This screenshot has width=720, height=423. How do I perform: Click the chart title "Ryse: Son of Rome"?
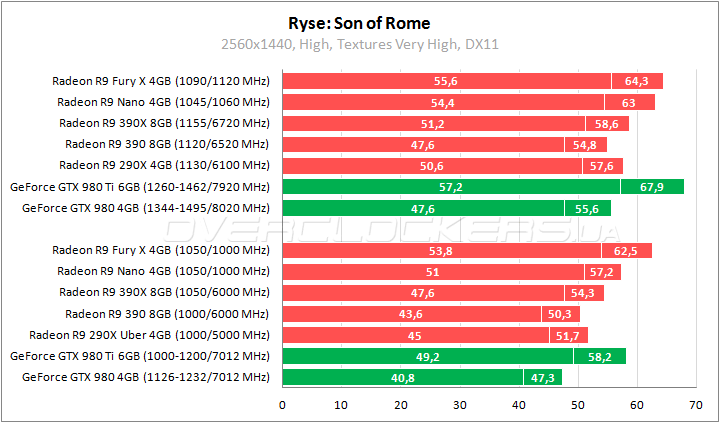(x=359, y=22)
